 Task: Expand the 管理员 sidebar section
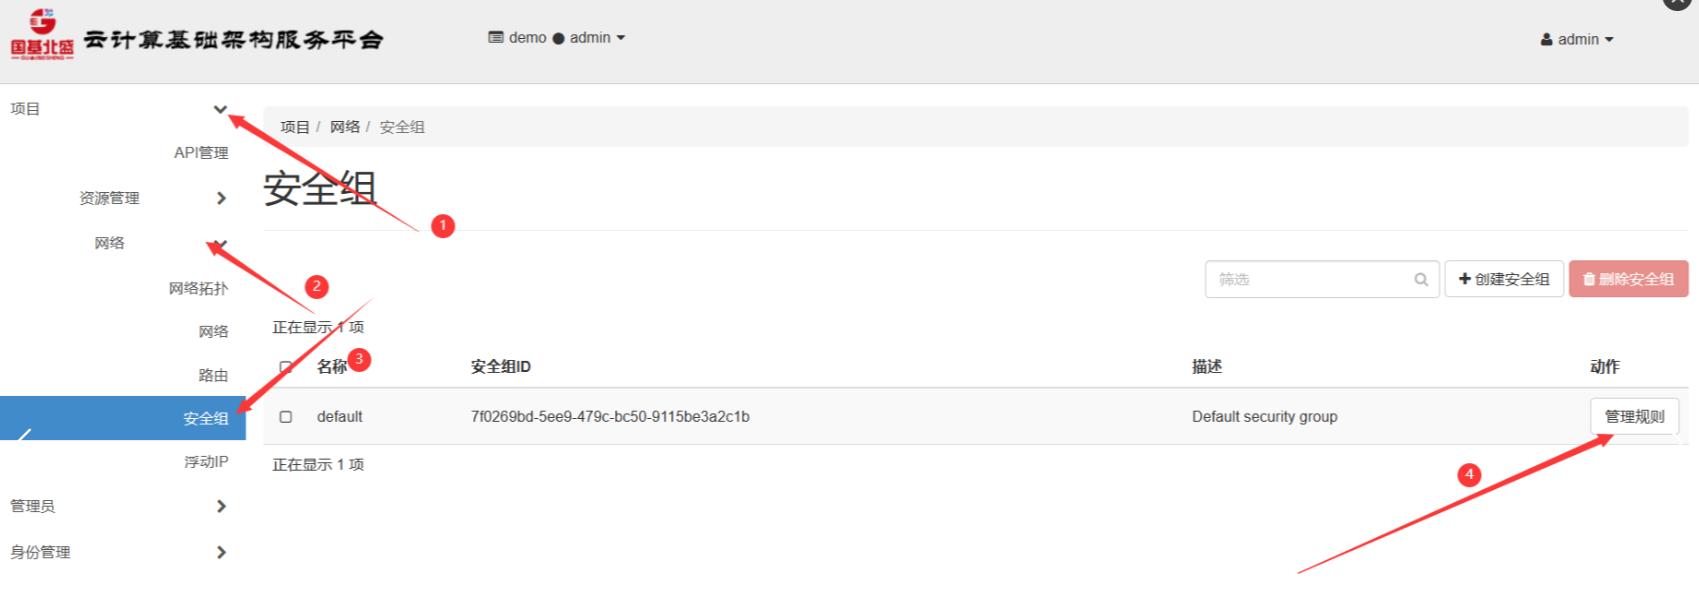pos(123,506)
